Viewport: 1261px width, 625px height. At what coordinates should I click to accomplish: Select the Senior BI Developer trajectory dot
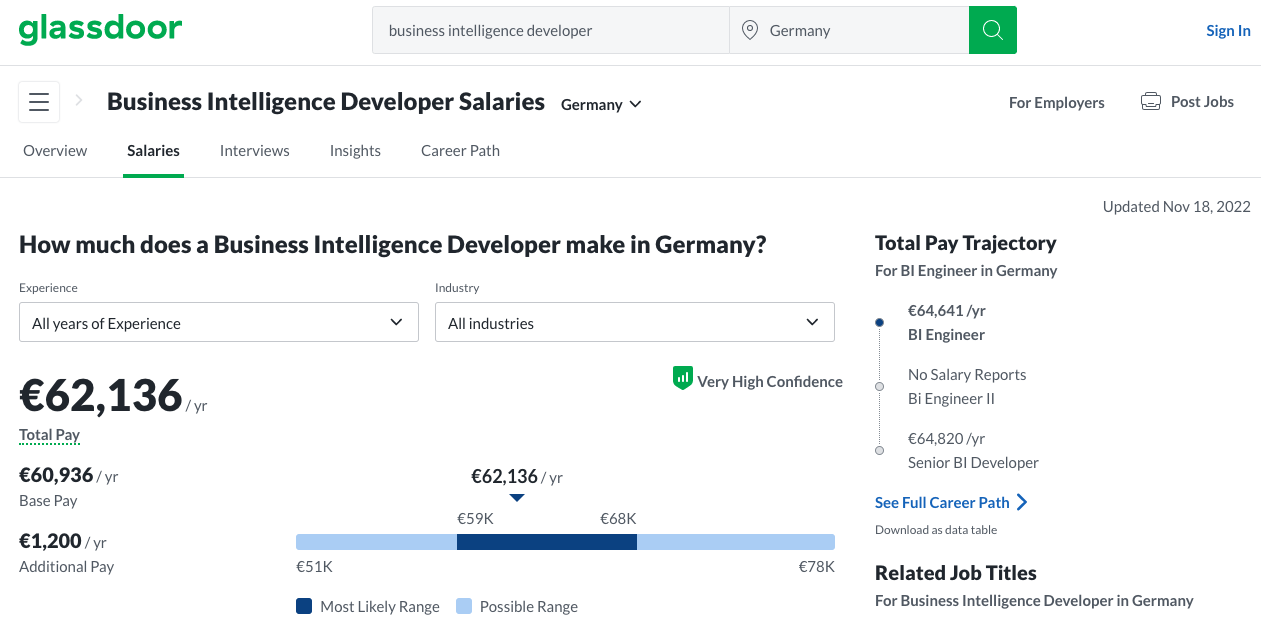coord(879,451)
